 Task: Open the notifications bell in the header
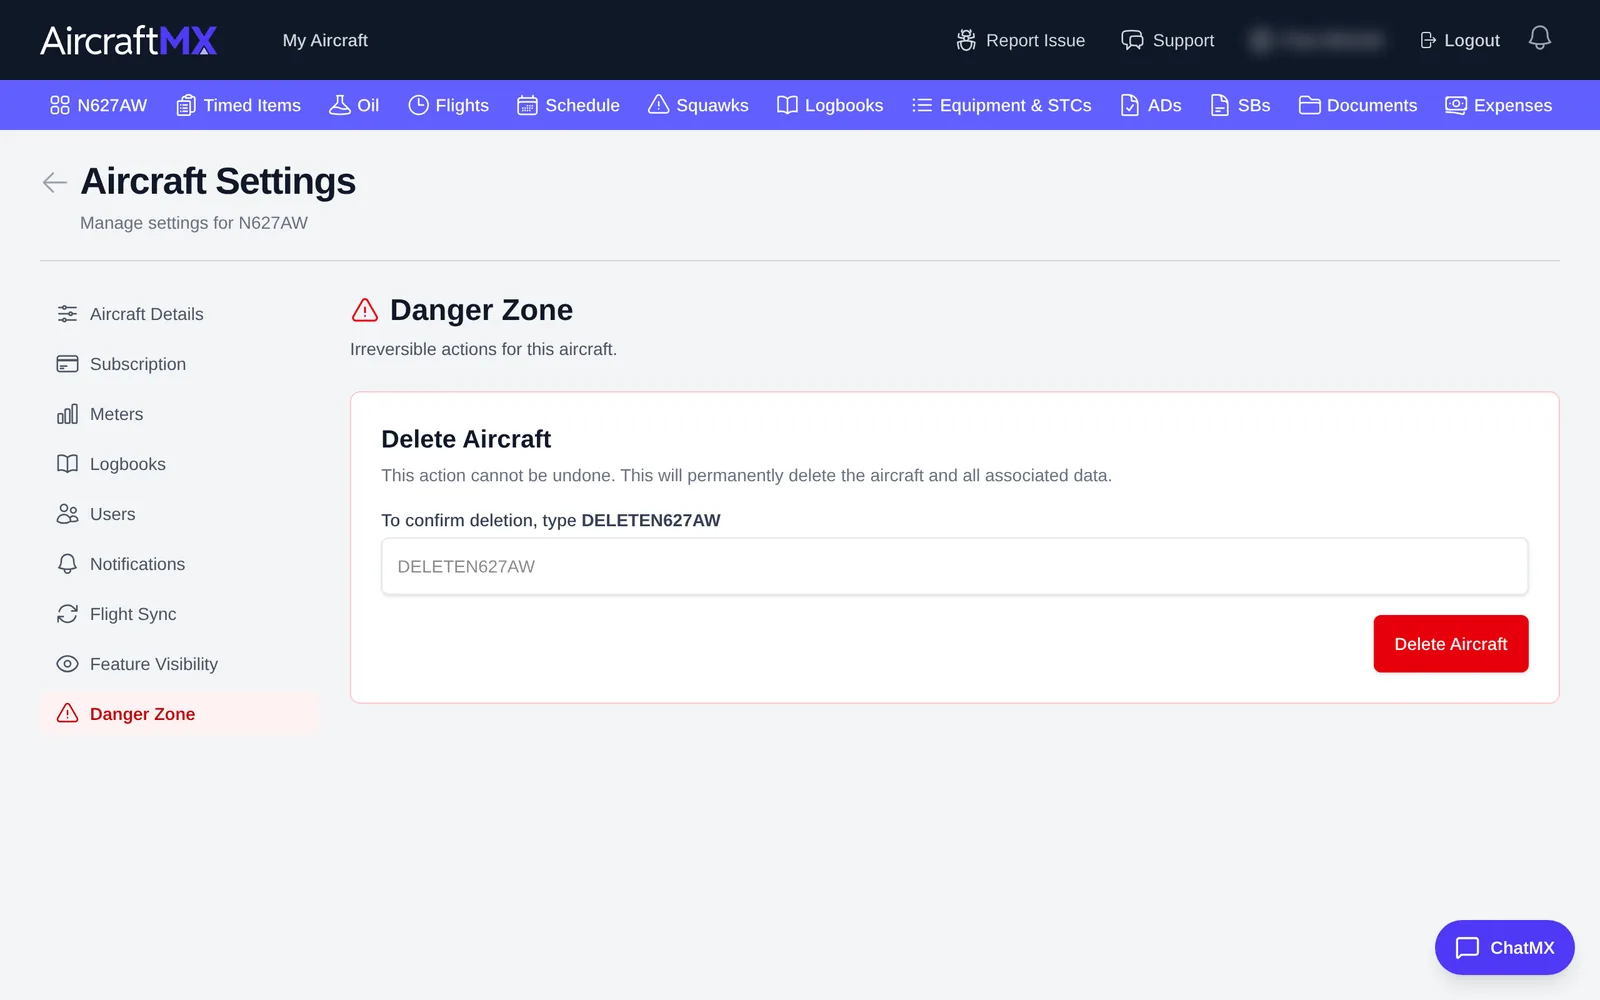tap(1540, 38)
